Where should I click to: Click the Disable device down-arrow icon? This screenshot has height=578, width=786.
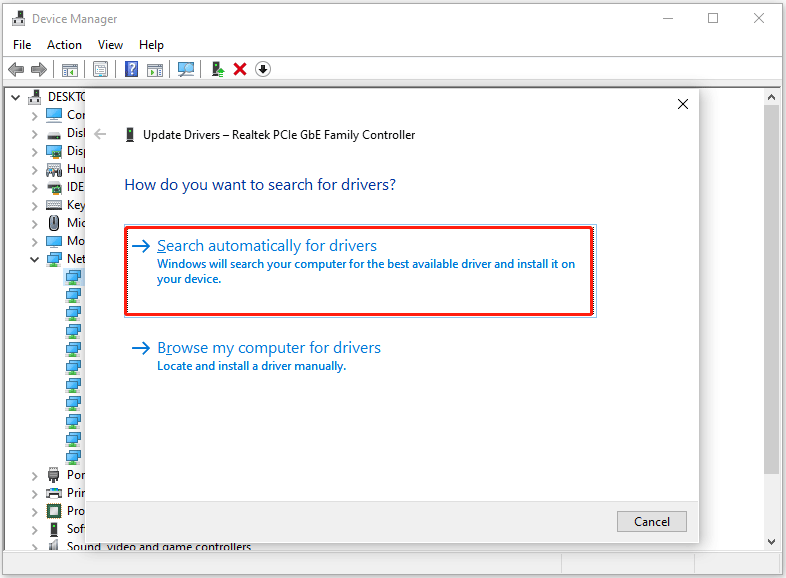263,69
